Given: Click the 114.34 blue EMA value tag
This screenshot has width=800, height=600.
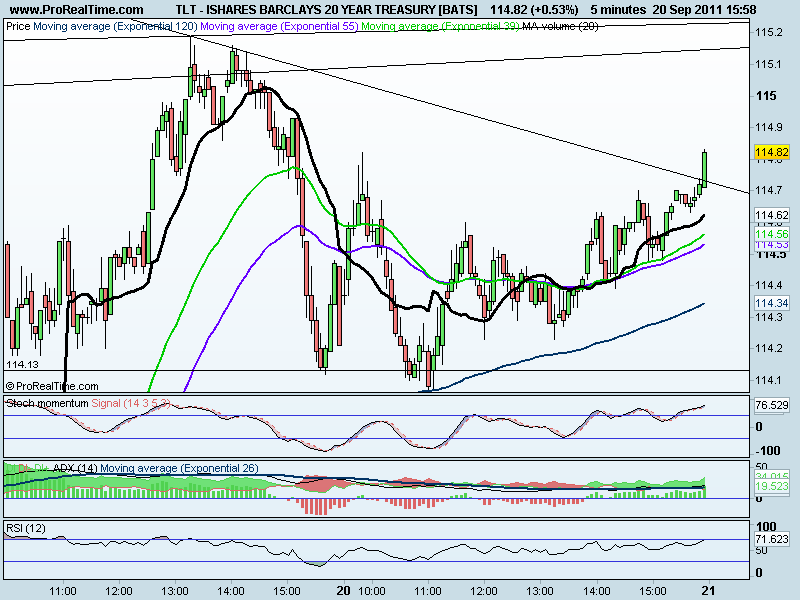Looking at the screenshot, I should [771, 303].
